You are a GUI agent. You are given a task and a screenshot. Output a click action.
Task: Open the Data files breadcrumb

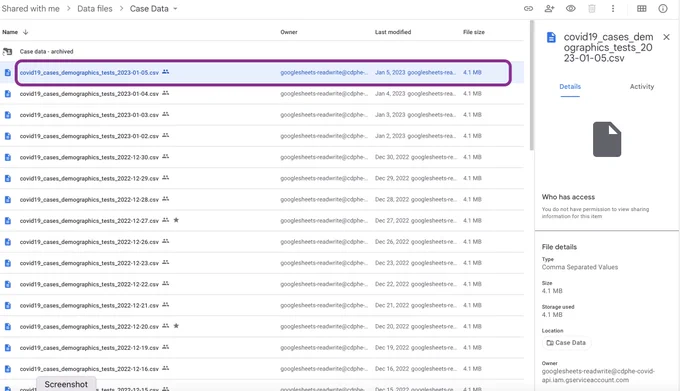click(x=95, y=9)
